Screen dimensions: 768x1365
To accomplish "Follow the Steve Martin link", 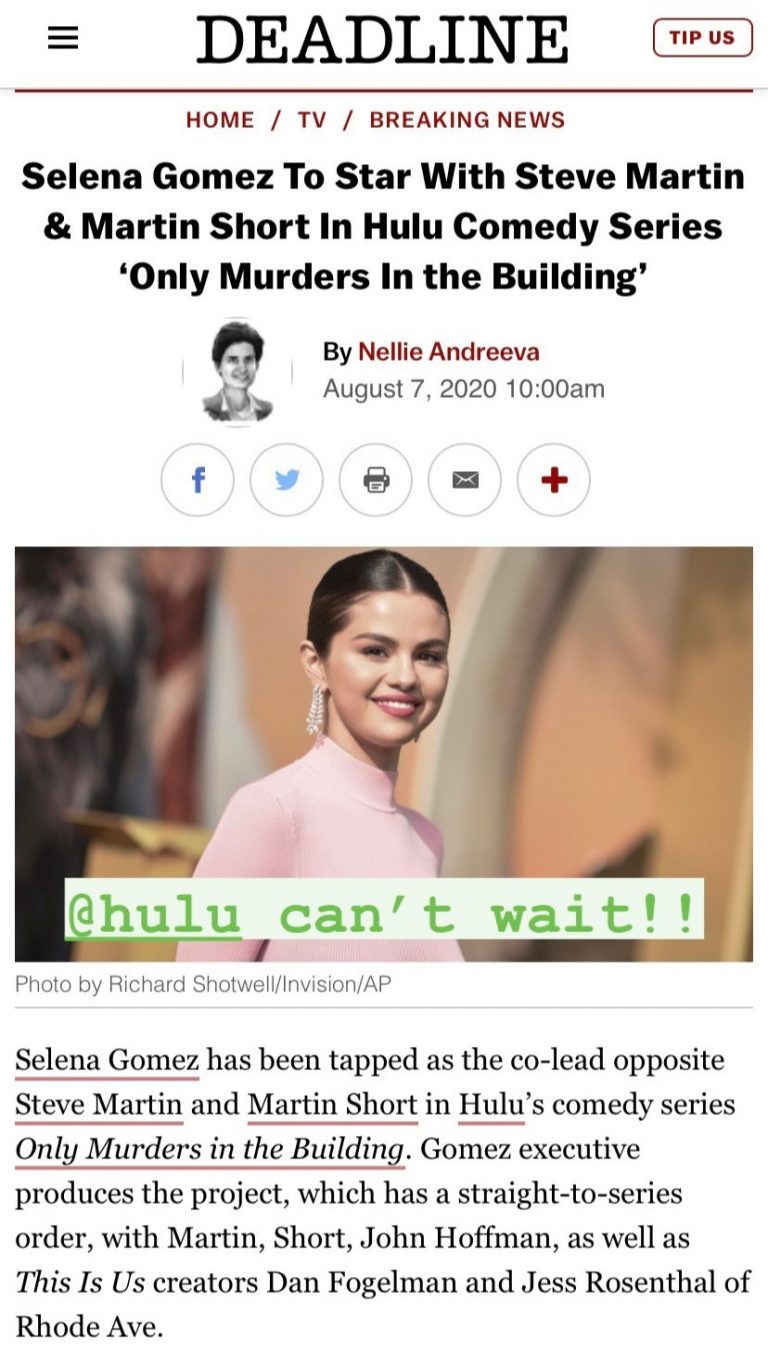I will pyautogui.click(x=99, y=1105).
